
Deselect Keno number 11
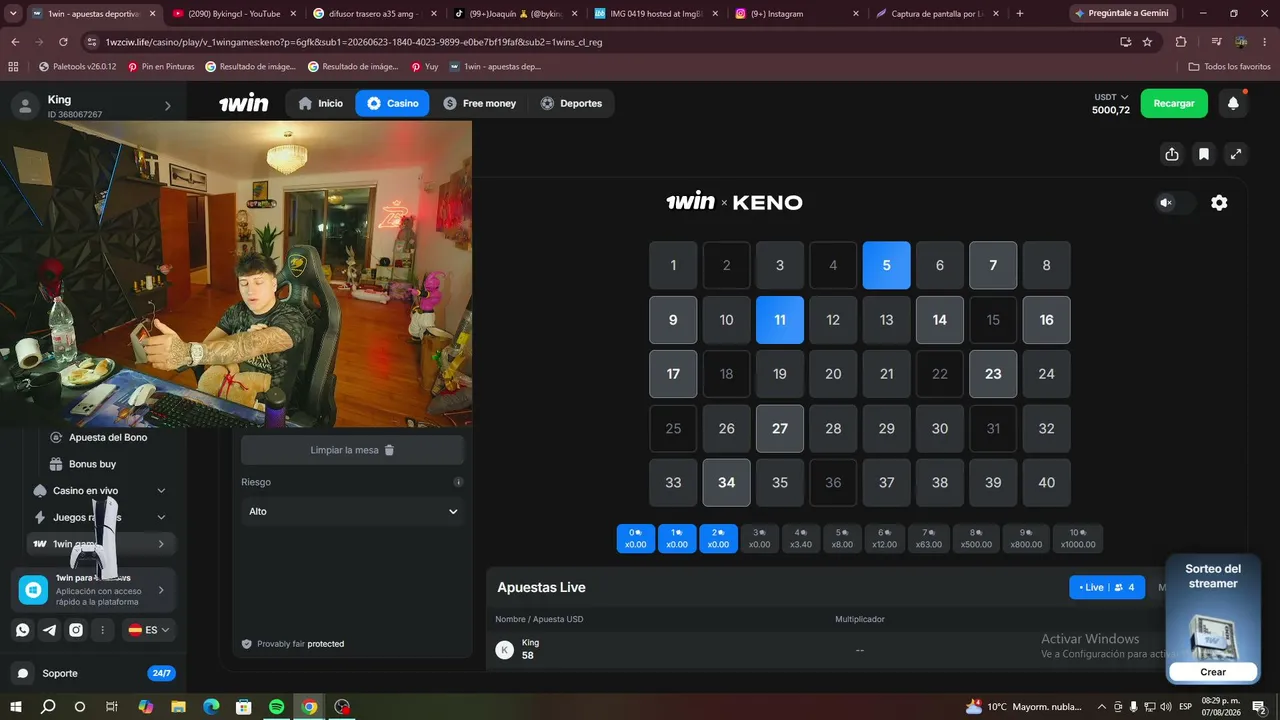[780, 320]
